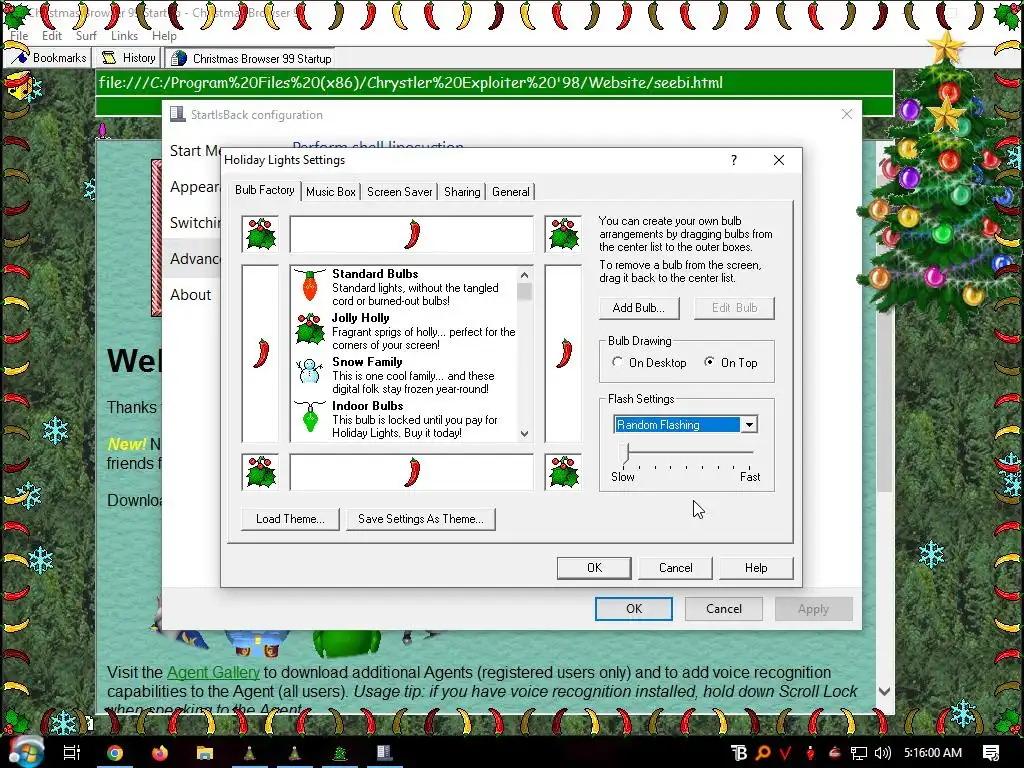The width and height of the screenshot is (1024, 768).
Task: Click the help question mark in Holiday Lights
Action: click(x=734, y=160)
